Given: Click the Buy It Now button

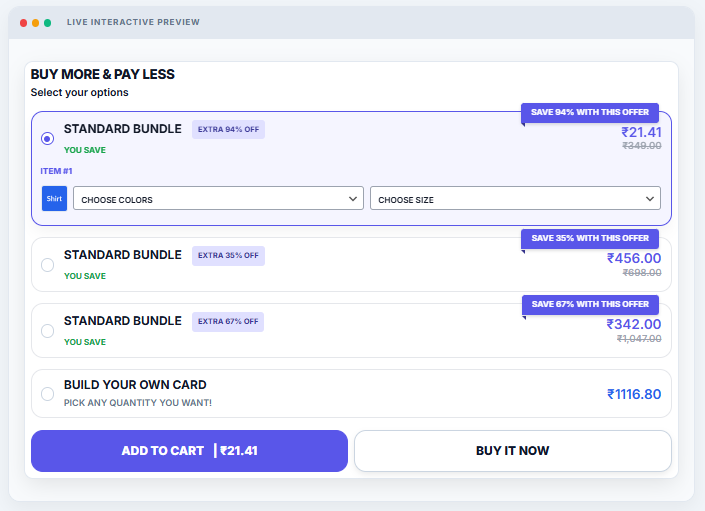Looking at the screenshot, I should pyautogui.click(x=513, y=451).
